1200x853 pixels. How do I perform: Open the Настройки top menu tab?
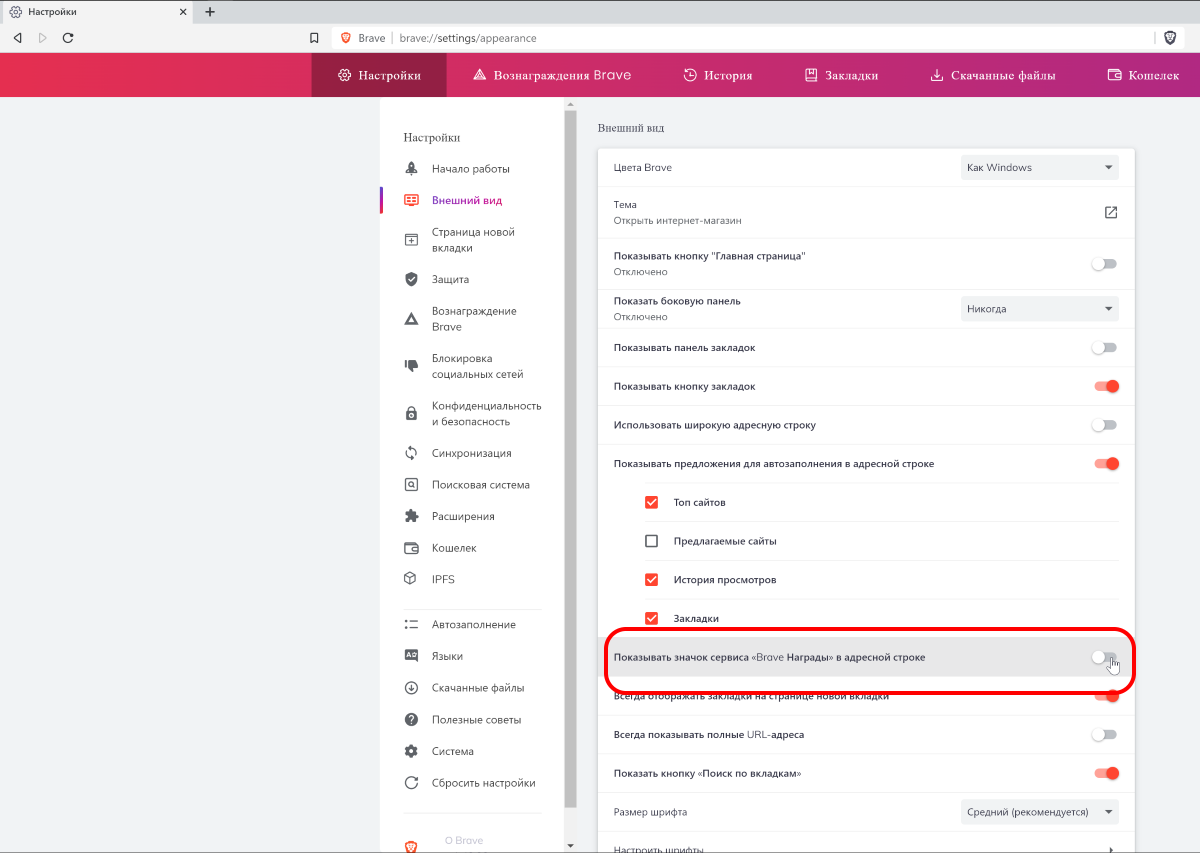pos(379,75)
